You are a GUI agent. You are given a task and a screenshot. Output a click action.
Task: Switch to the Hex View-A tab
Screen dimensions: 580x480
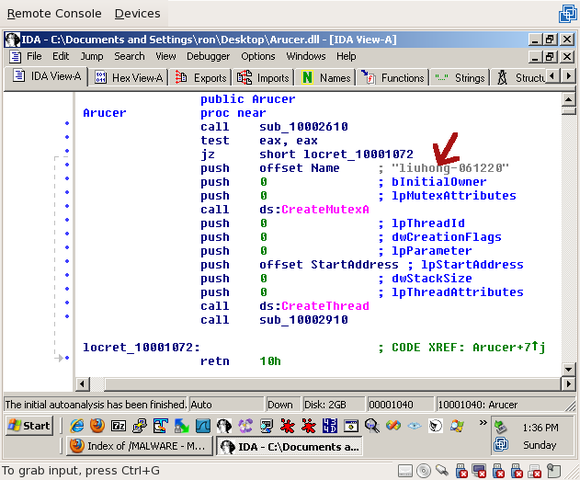click(128, 78)
